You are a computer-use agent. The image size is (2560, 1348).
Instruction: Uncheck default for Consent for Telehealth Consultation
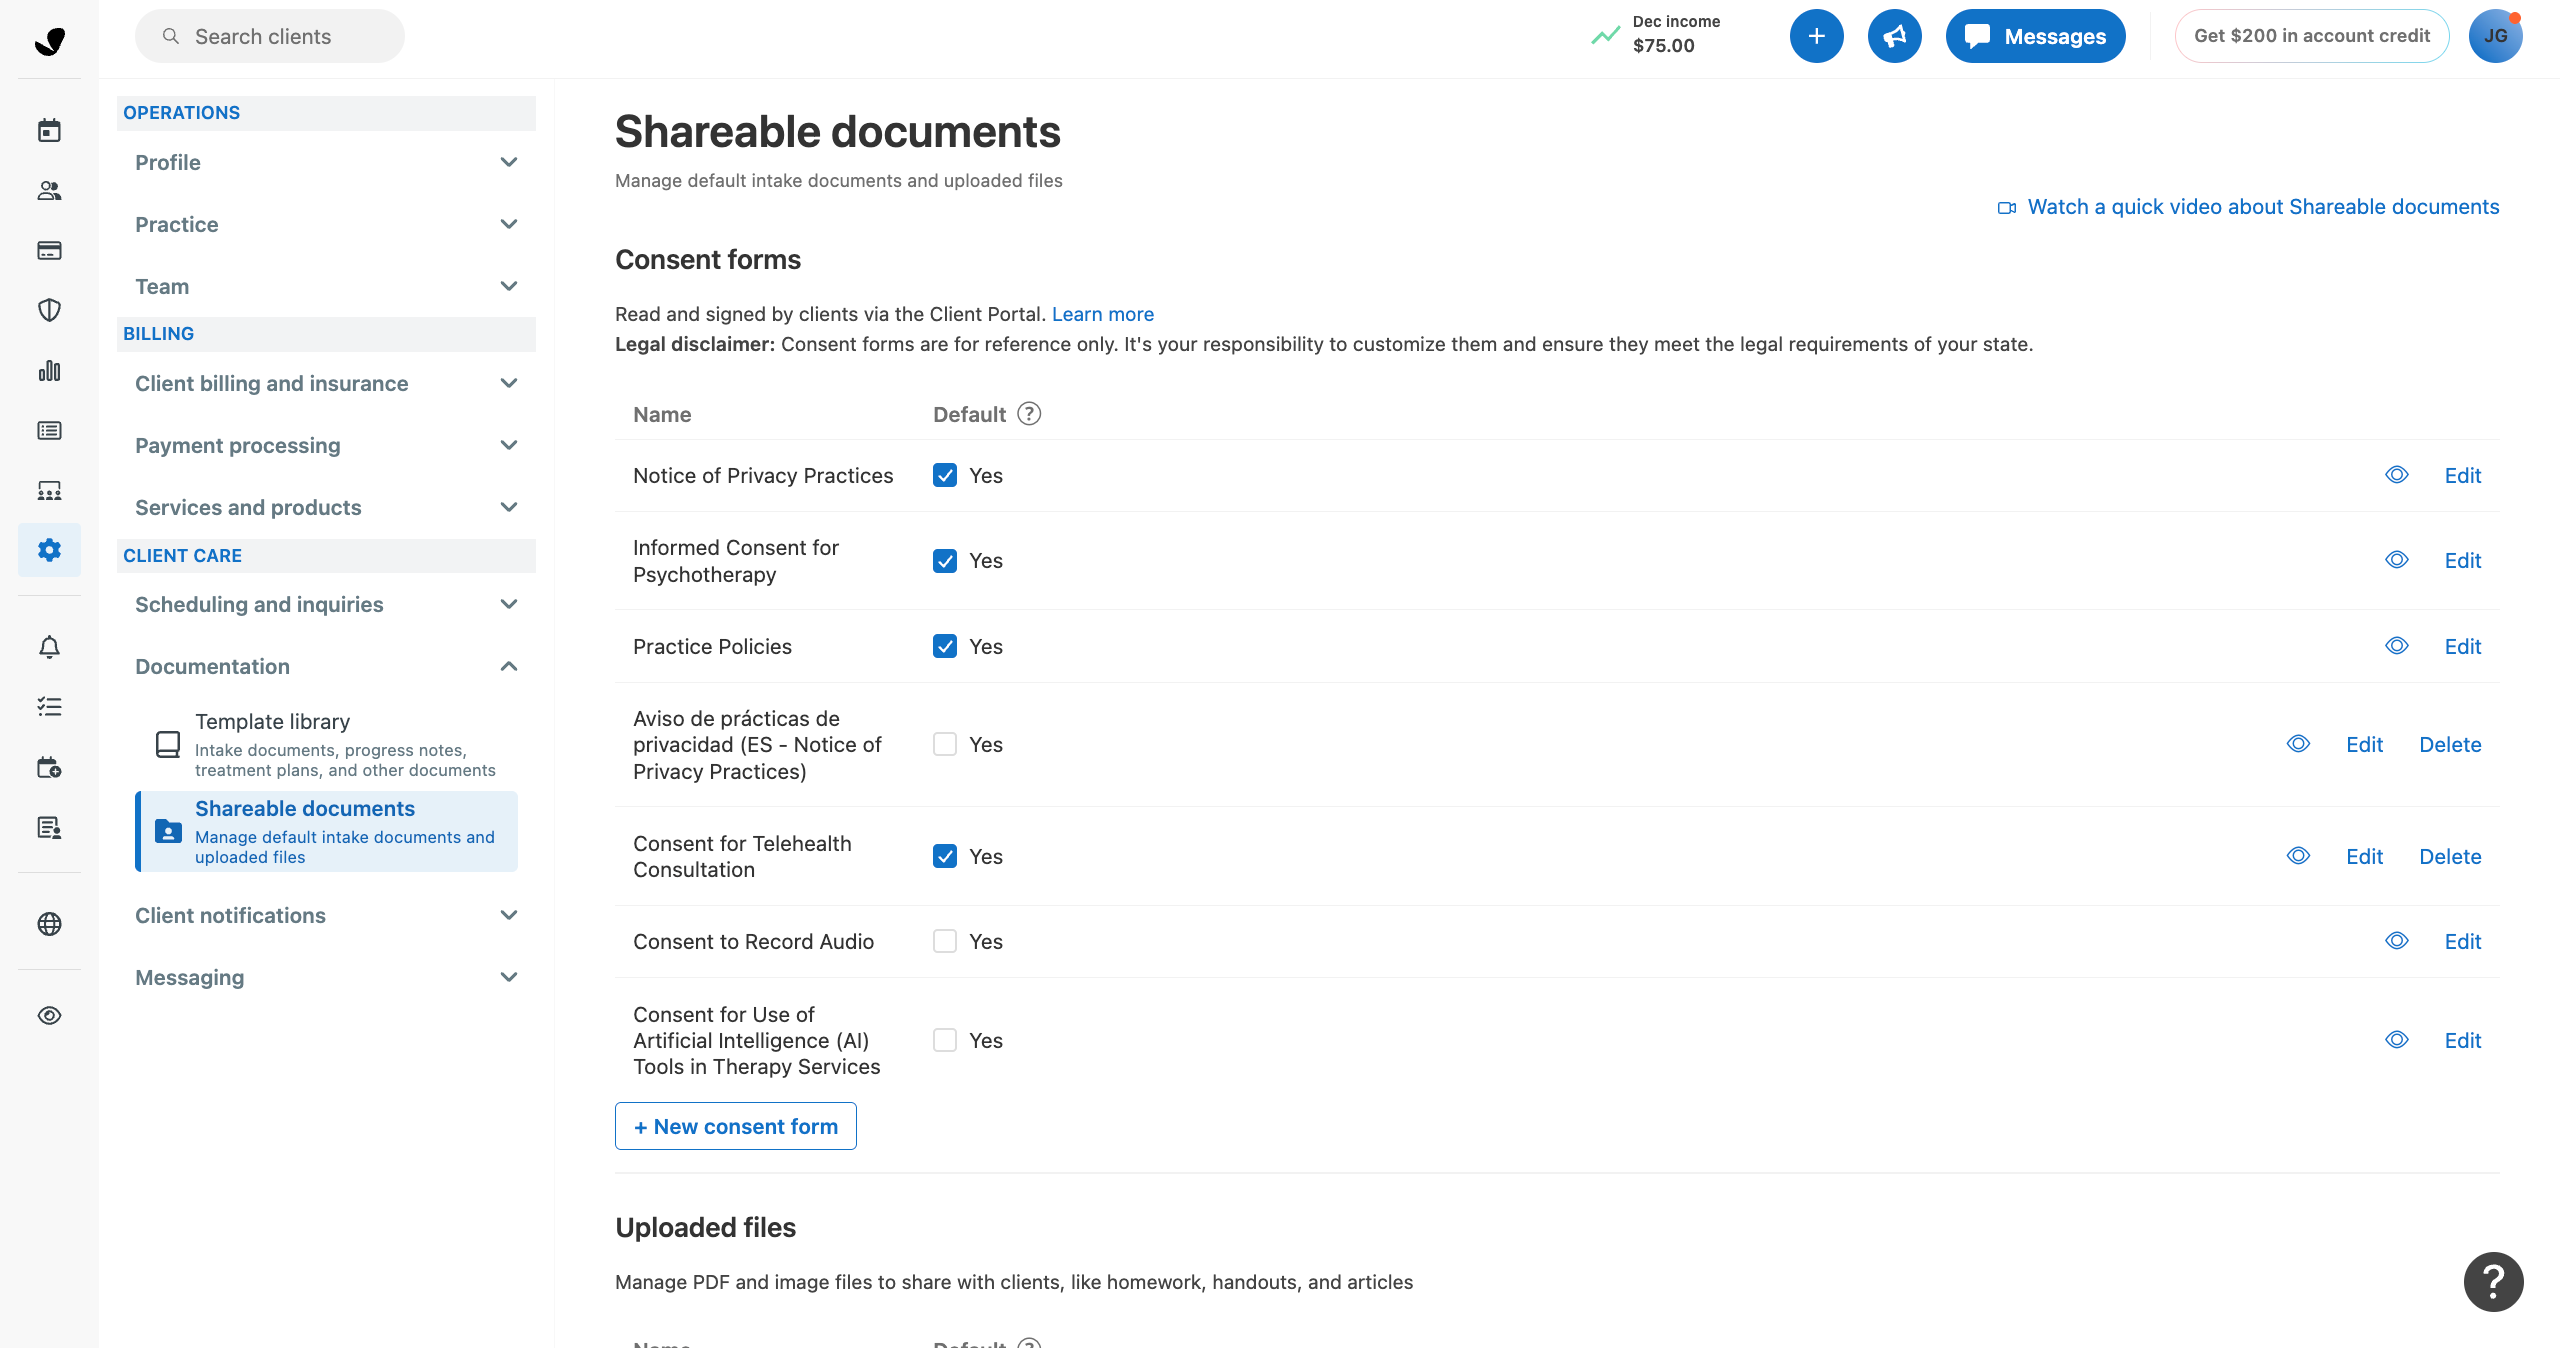click(944, 856)
